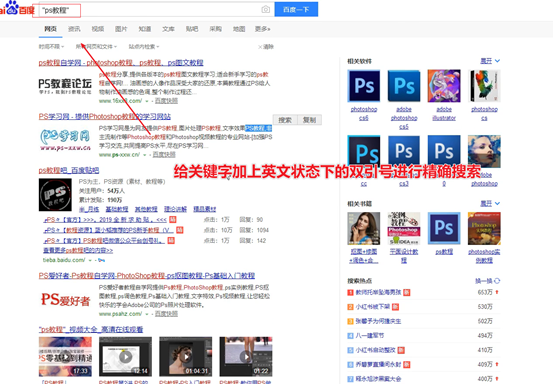Click the 搜索 popup button
The height and width of the screenshot is (384, 553).
coord(285,120)
